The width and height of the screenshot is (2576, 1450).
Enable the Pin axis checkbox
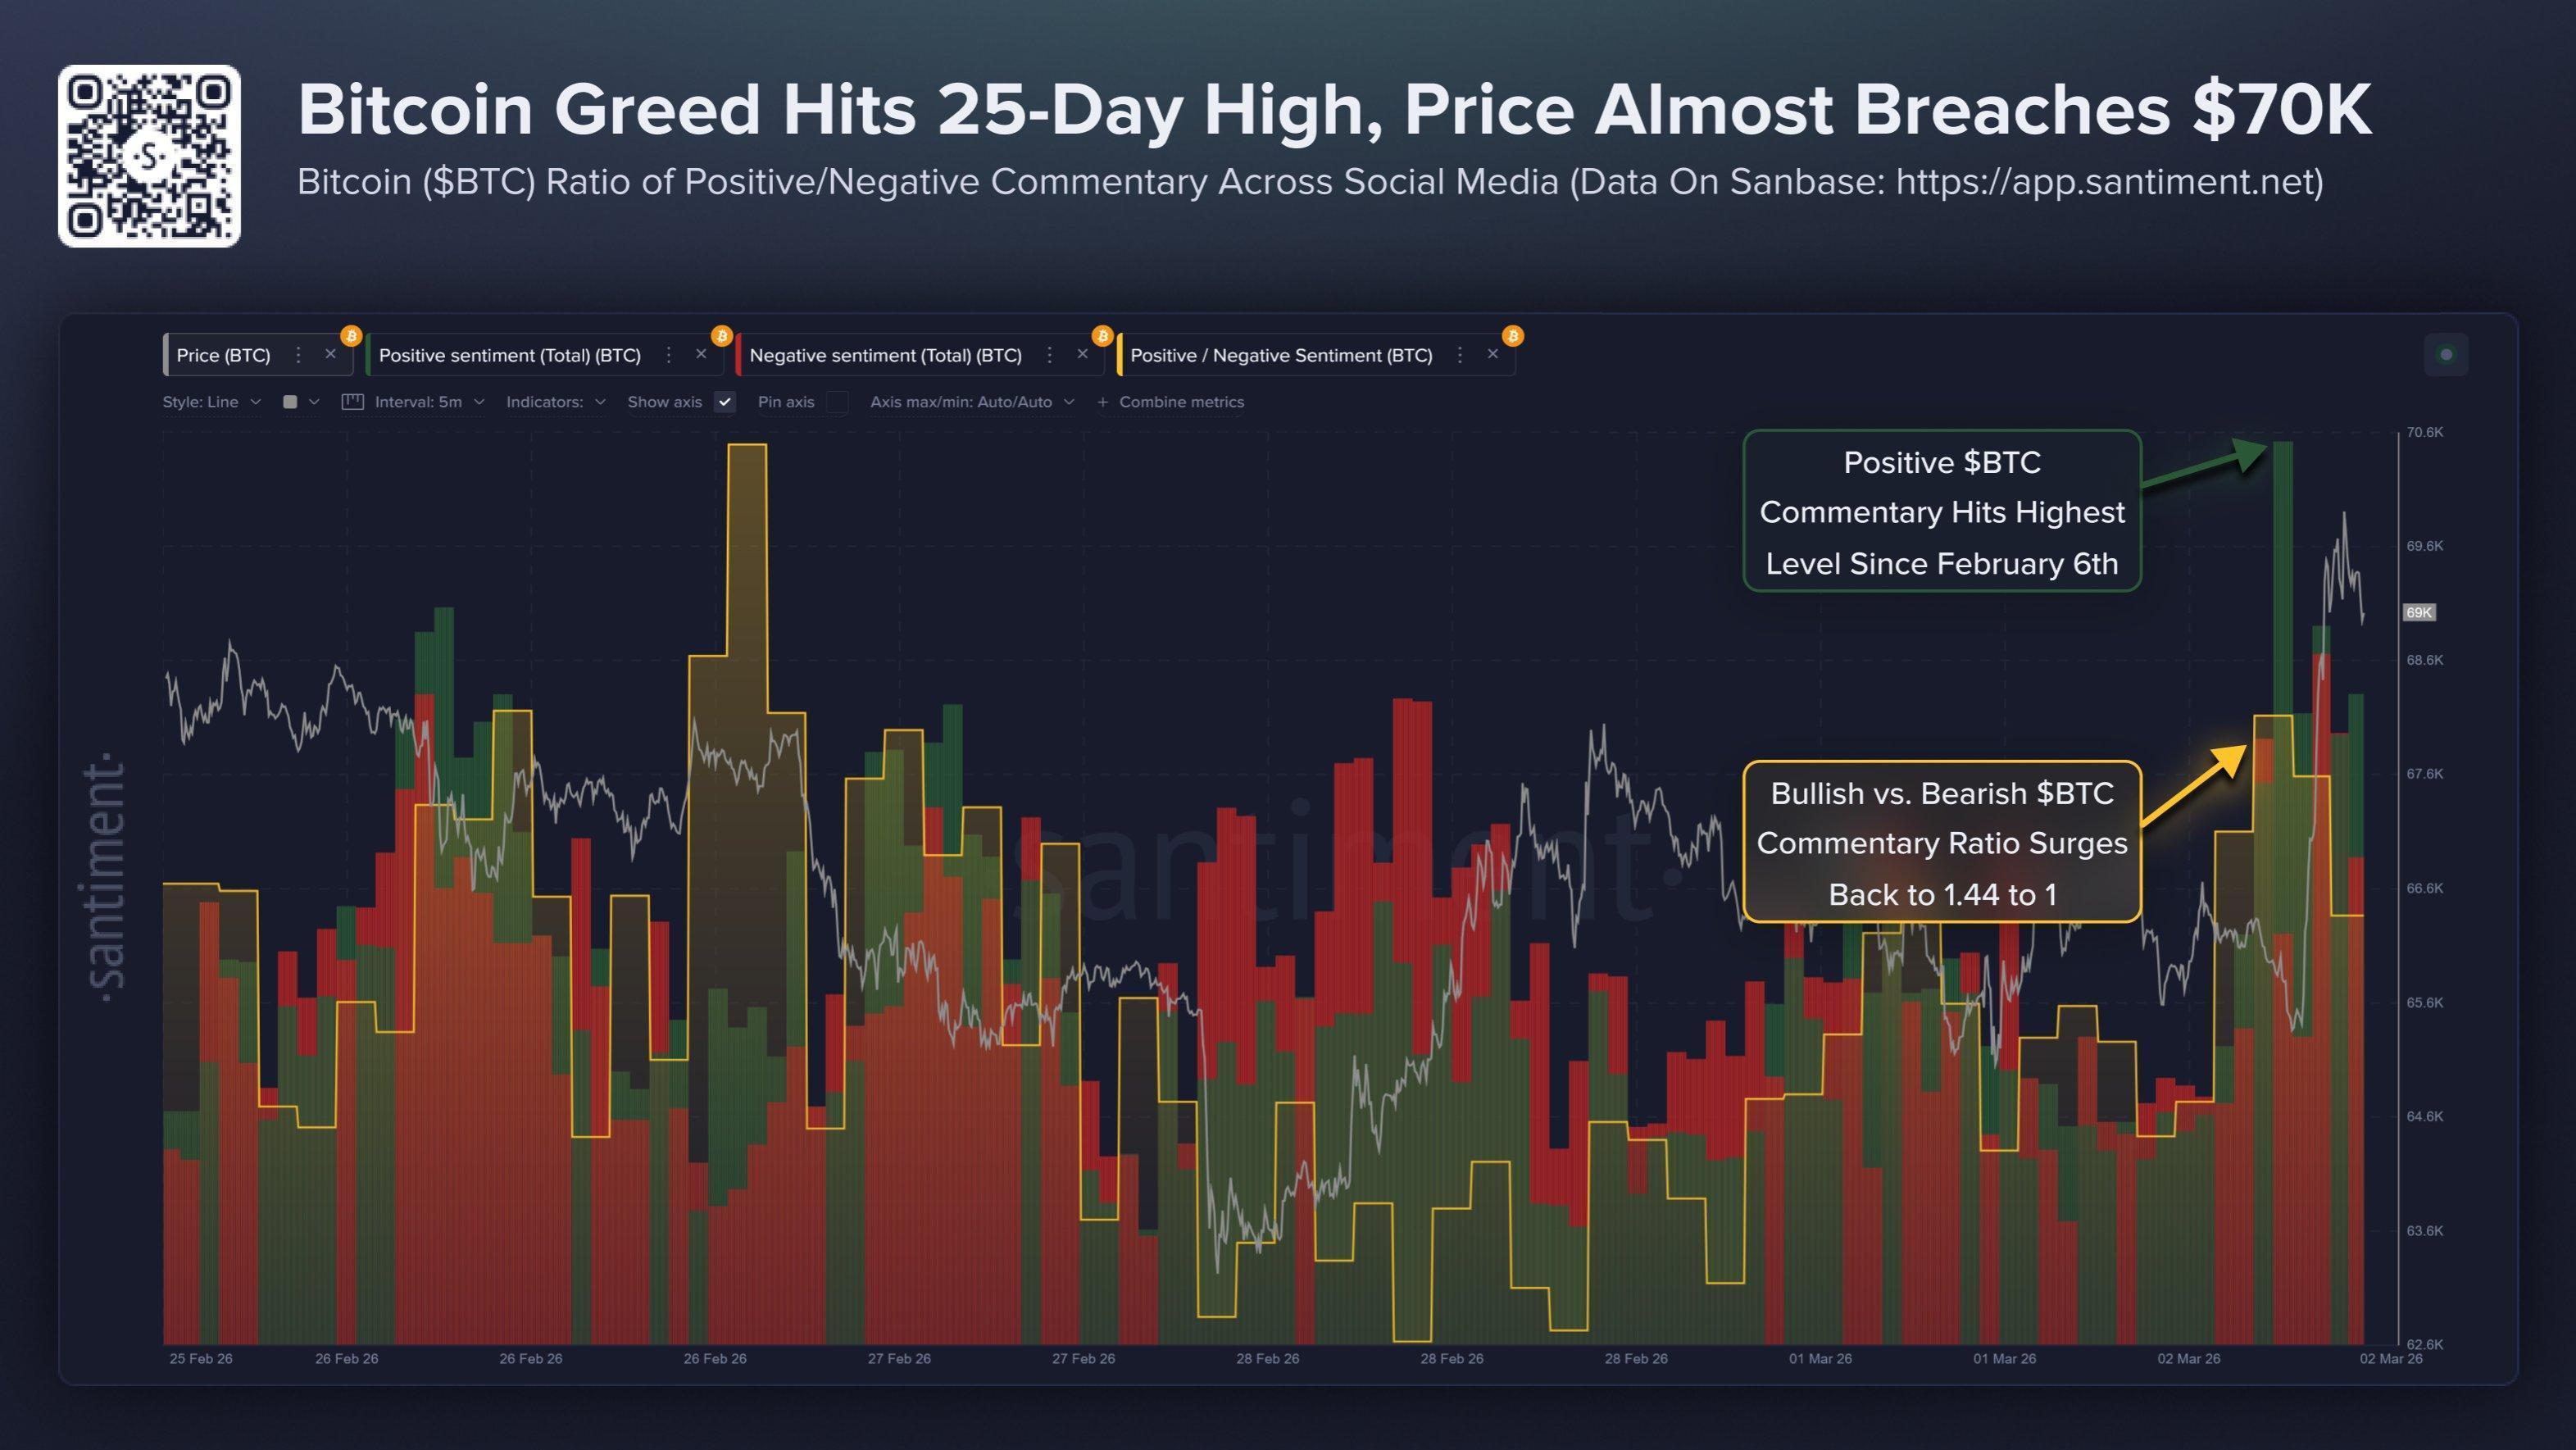pos(837,401)
